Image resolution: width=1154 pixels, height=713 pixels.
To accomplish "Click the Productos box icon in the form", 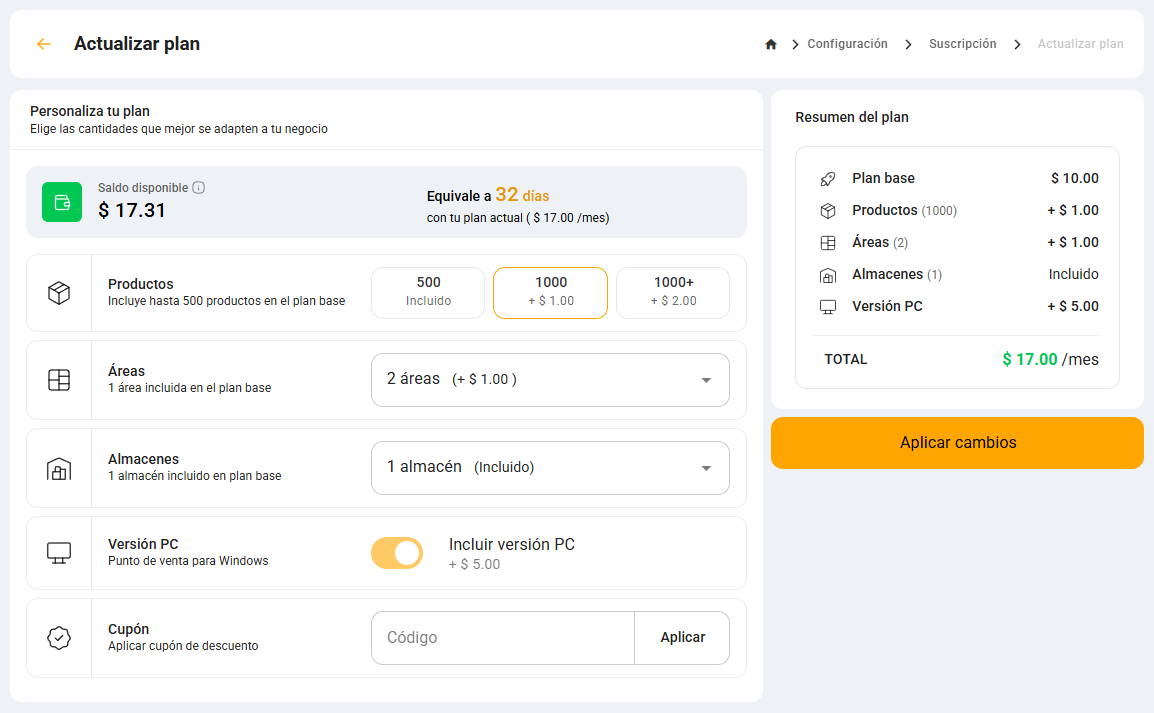I will click(x=59, y=293).
